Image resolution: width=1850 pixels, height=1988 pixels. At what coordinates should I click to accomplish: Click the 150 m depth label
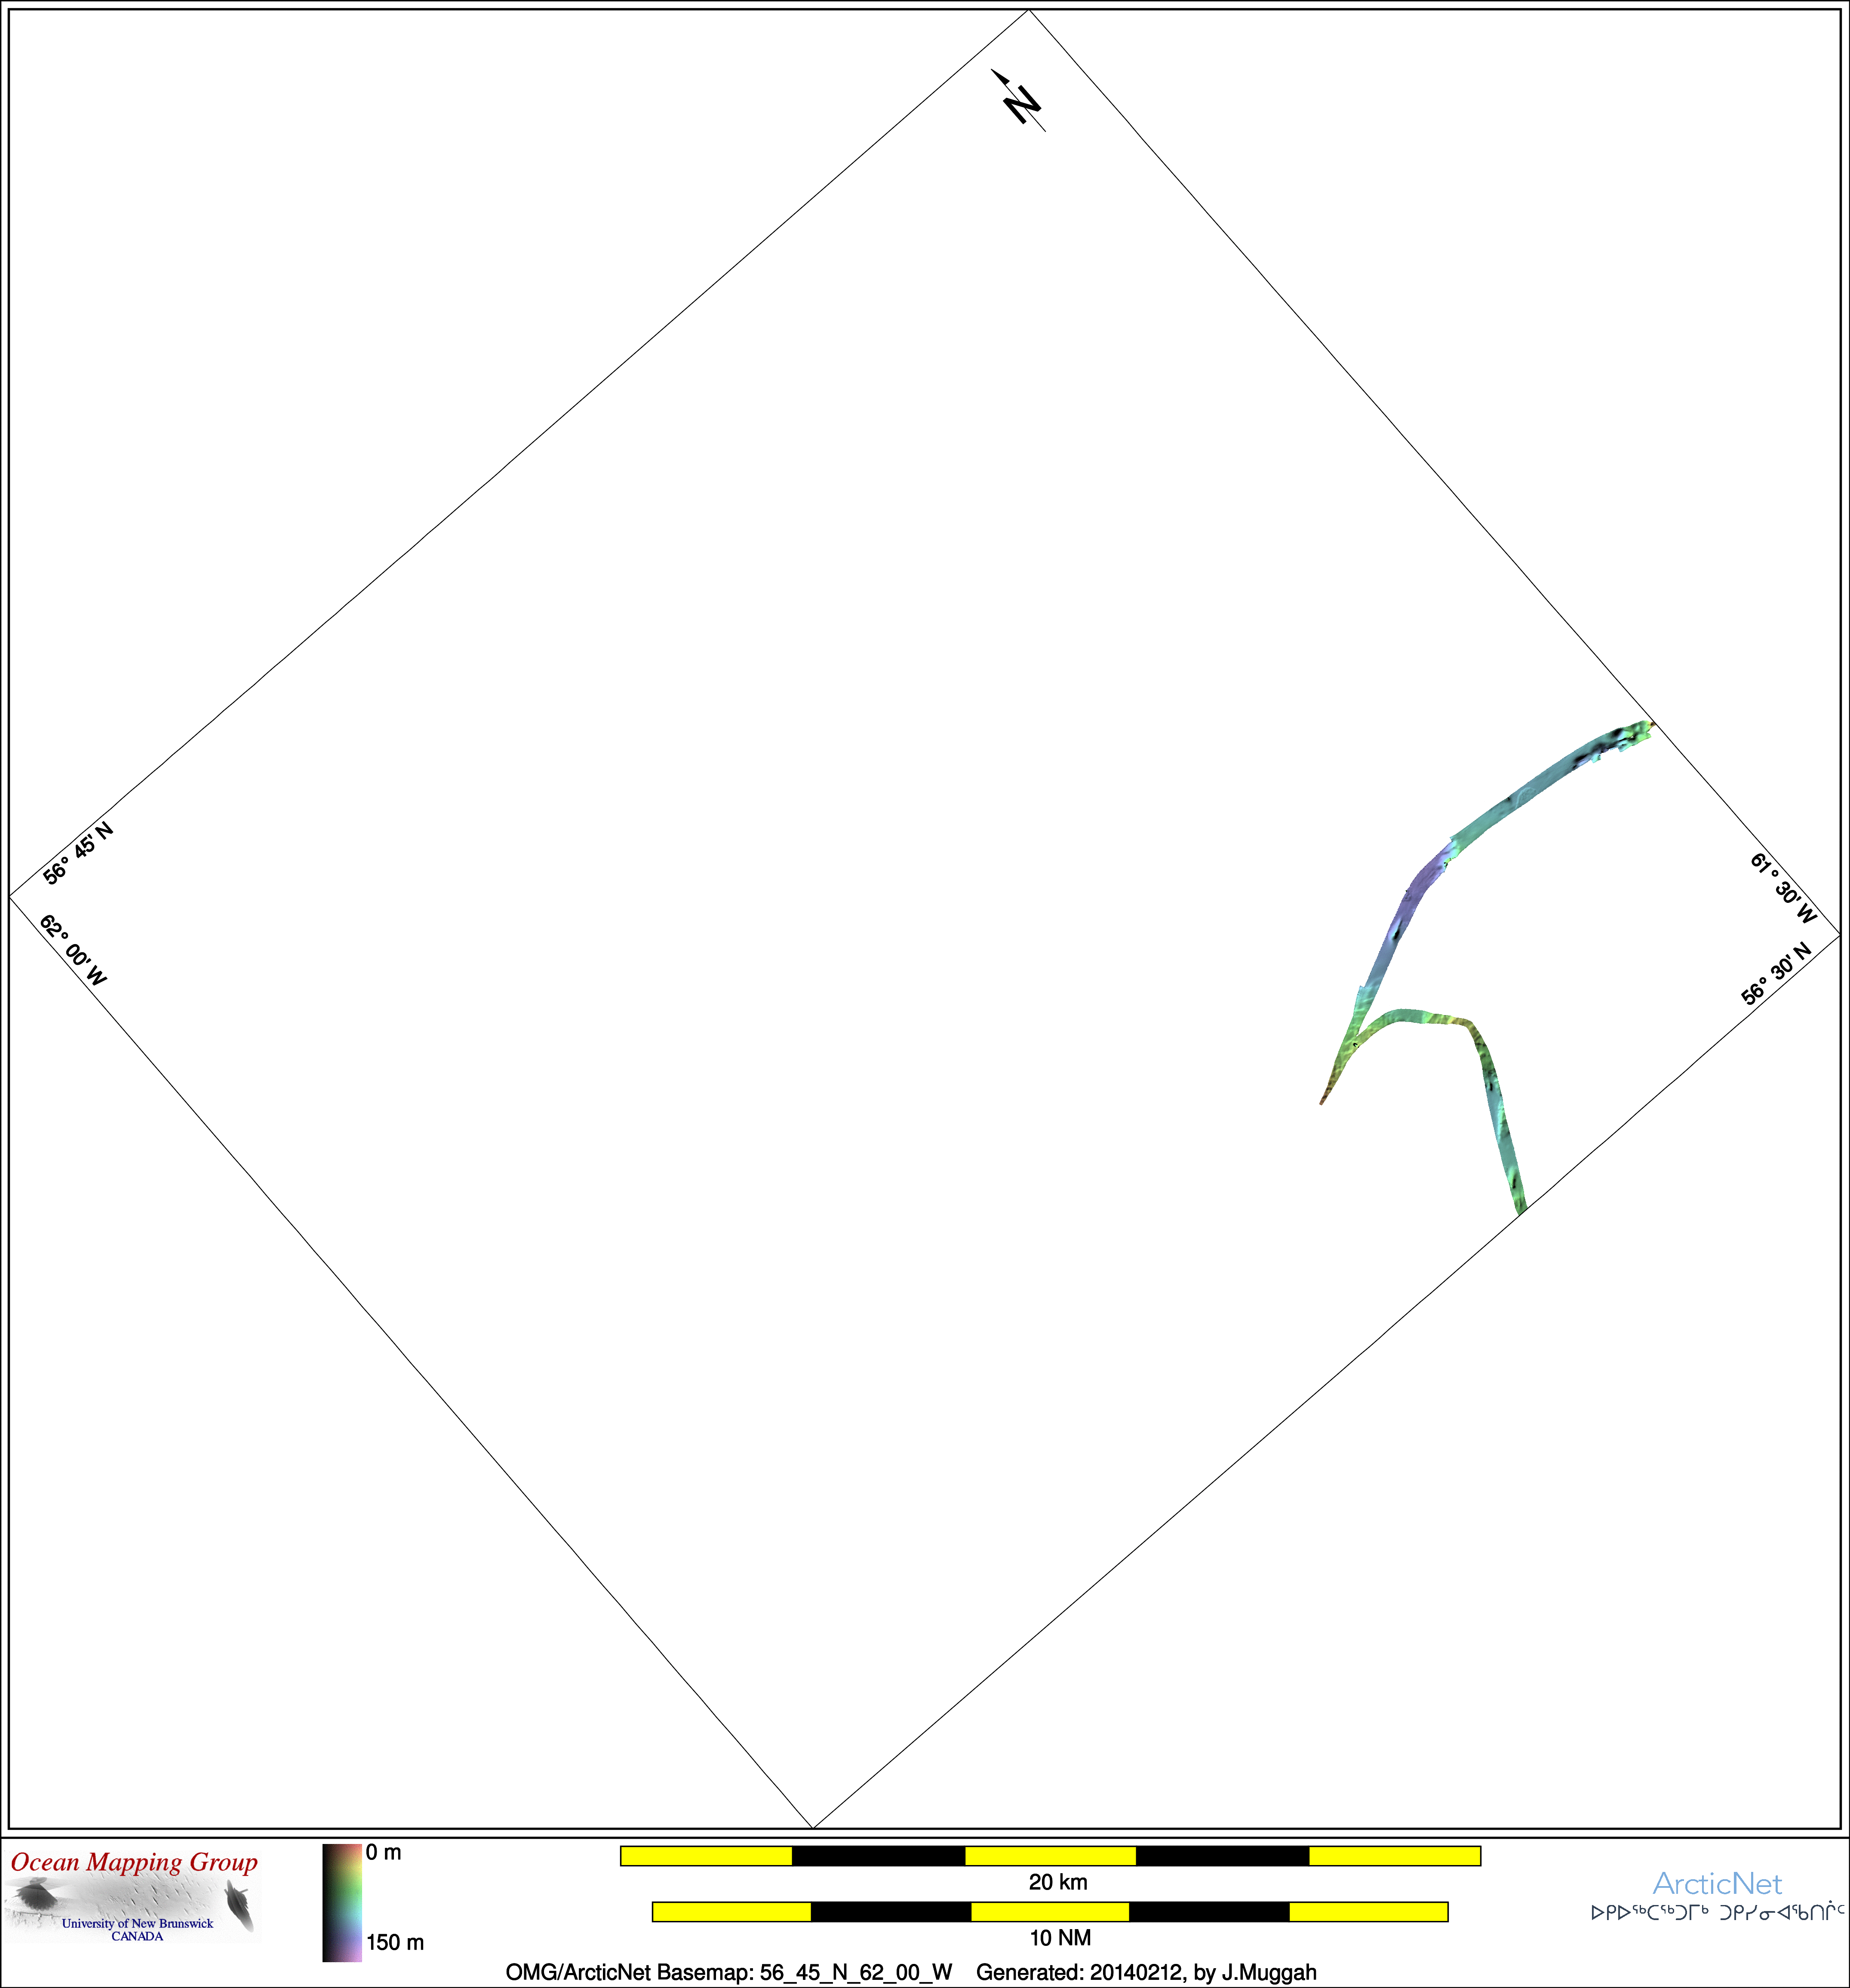coord(395,1942)
